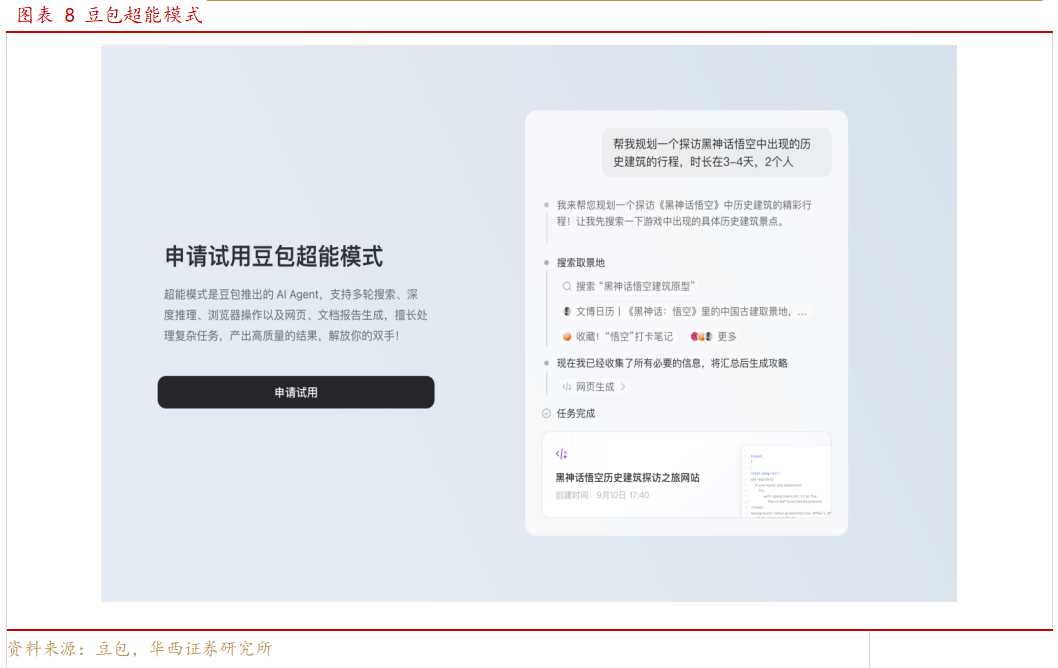1058x668 pixels.
Task: Click the 申请试用 button
Action: click(x=296, y=392)
